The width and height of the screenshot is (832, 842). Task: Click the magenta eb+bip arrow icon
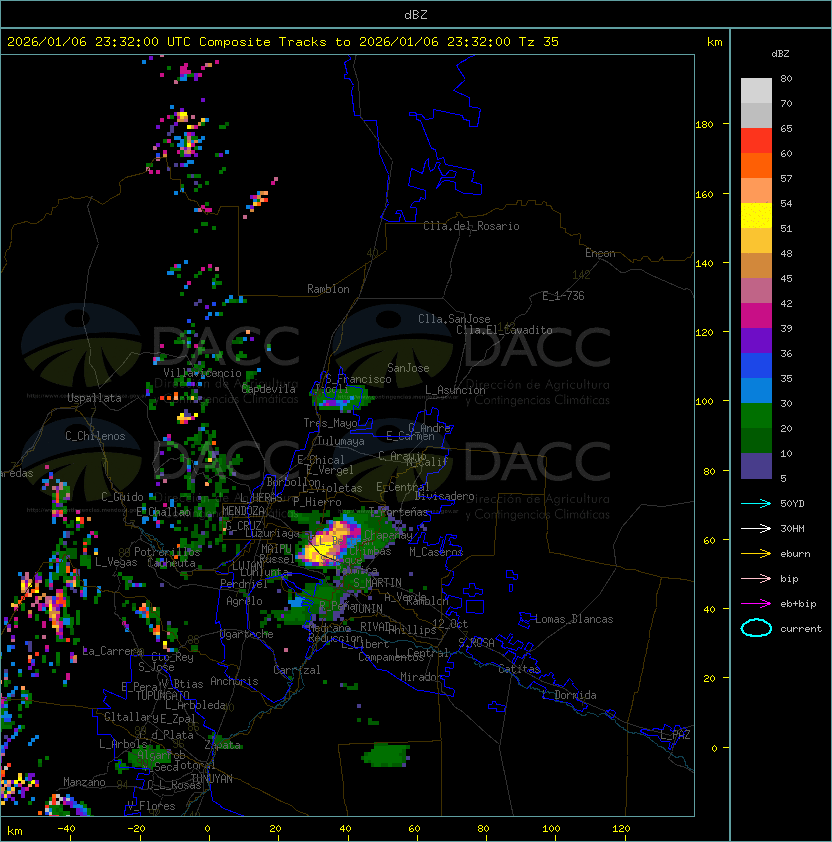(756, 604)
